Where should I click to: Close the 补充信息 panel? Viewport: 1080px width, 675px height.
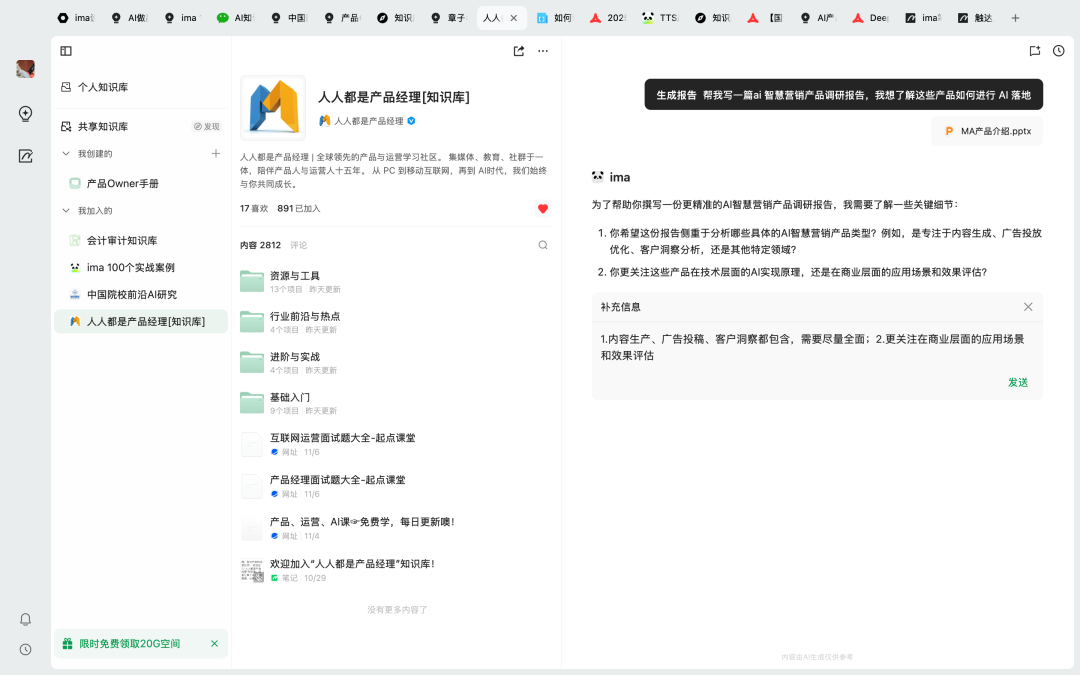point(1028,307)
